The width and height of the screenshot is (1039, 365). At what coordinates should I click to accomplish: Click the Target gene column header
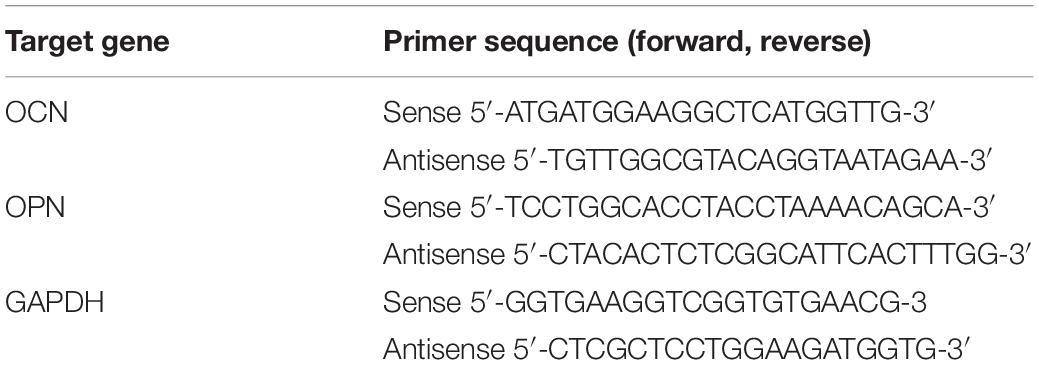click(x=87, y=42)
